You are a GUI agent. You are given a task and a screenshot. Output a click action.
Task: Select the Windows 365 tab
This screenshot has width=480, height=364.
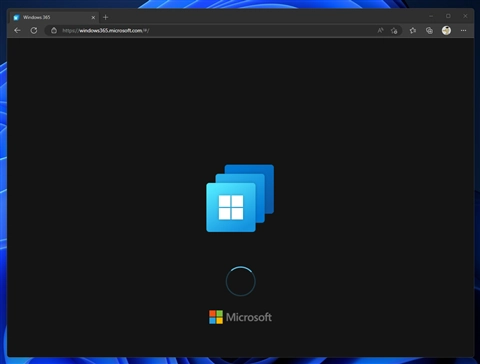(x=55, y=17)
